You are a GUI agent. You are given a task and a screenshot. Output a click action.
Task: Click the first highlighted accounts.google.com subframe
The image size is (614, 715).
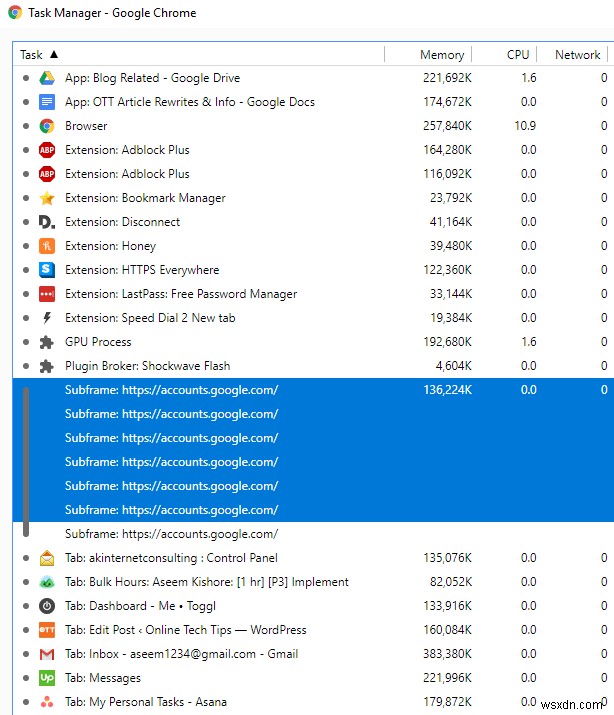tap(313, 390)
